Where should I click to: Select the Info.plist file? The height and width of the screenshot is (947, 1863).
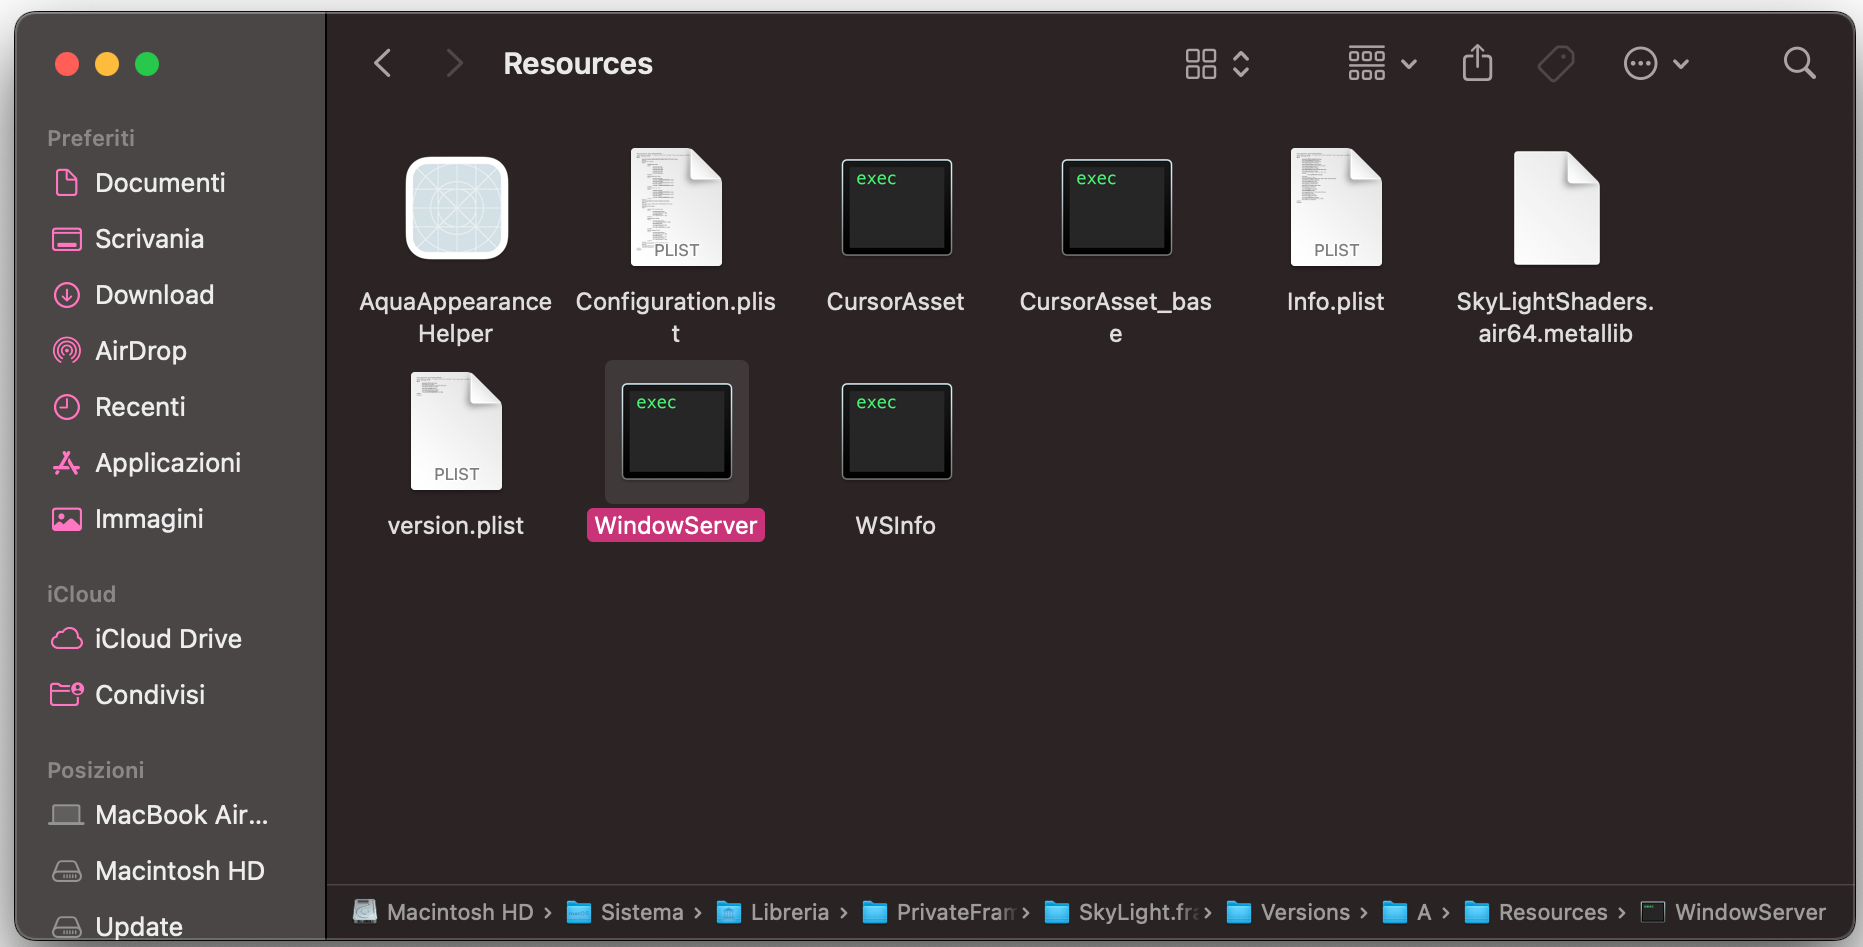(1335, 207)
